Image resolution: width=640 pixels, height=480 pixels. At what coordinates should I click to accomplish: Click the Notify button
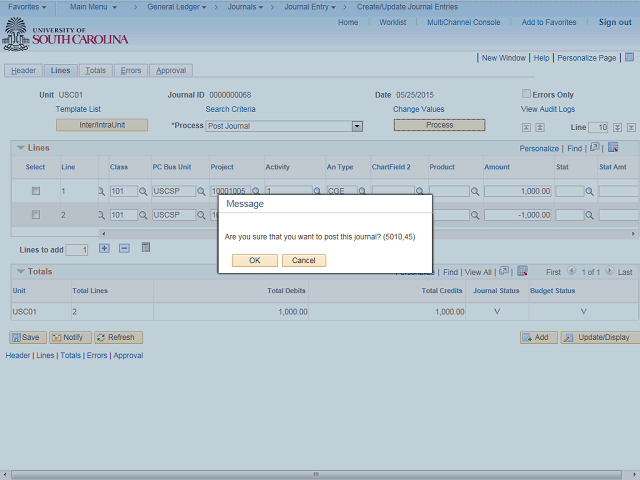pyautogui.click(x=70, y=338)
